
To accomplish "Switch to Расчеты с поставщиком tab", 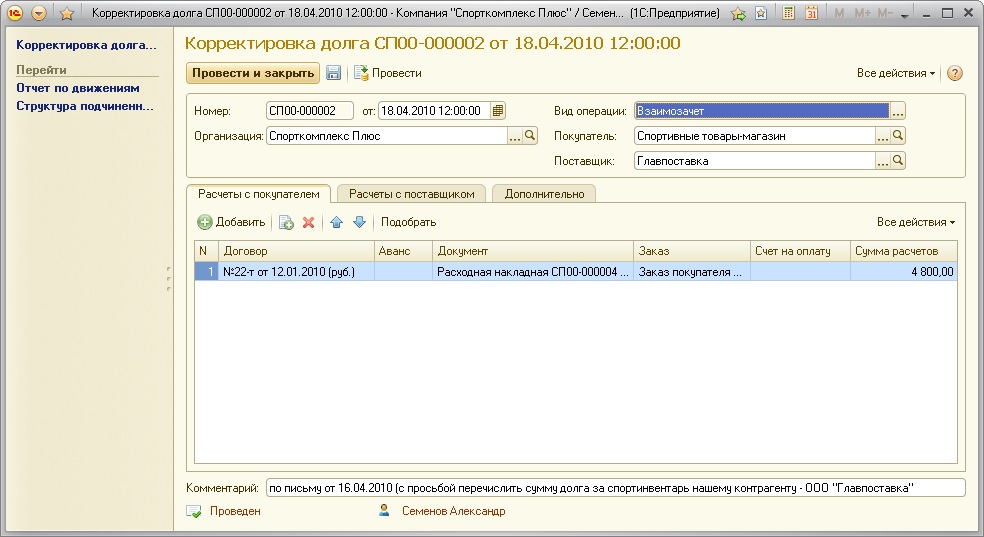I will (x=412, y=194).
